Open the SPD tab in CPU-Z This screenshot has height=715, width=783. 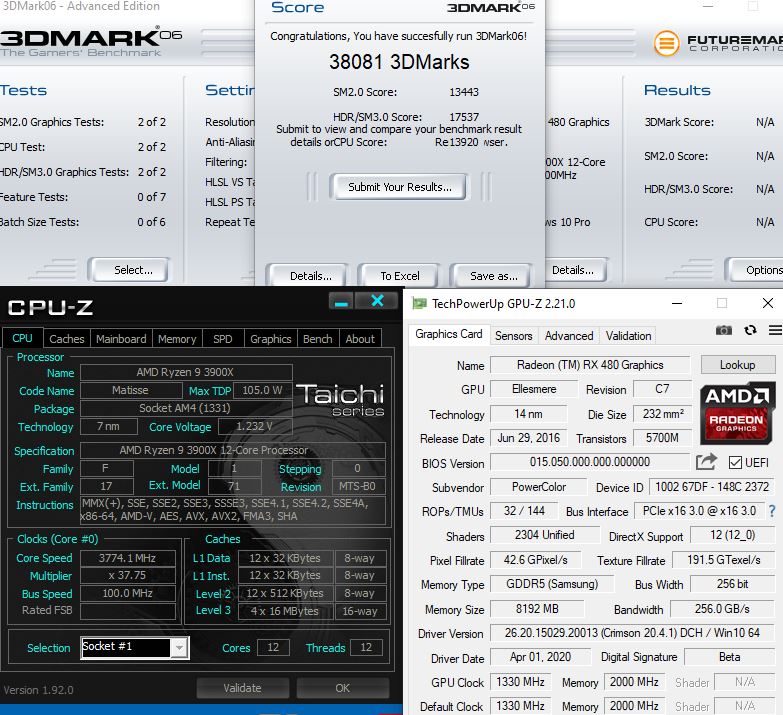click(223, 339)
